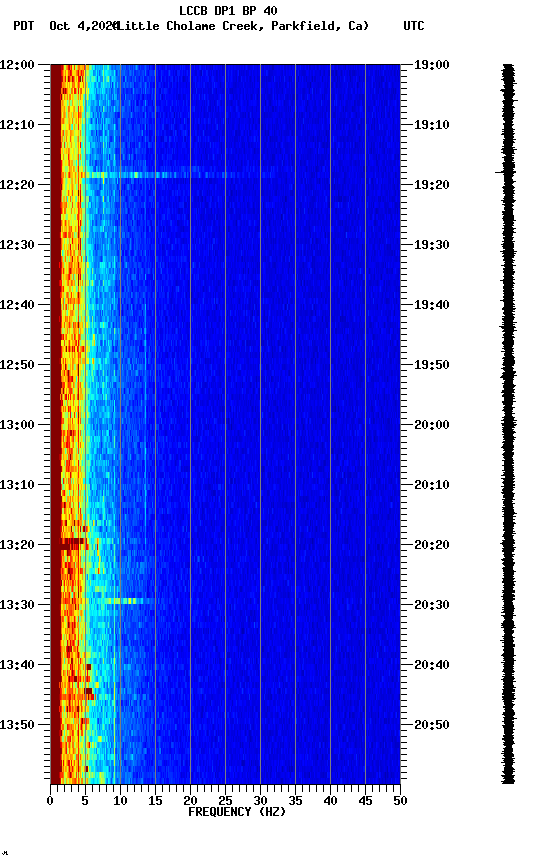Click the 10 Hz frequency axis label
The width and height of the screenshot is (552, 864).
pos(120,801)
